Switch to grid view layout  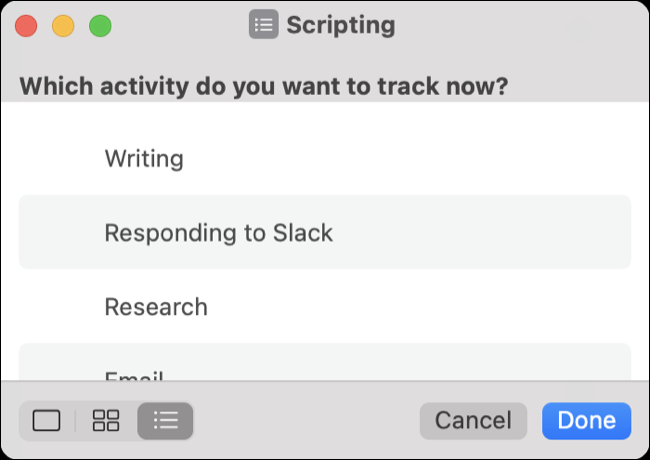[x=105, y=421]
